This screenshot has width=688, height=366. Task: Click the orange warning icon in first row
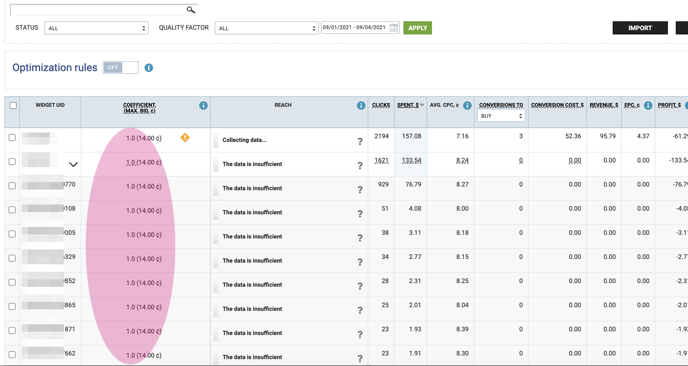click(x=185, y=138)
